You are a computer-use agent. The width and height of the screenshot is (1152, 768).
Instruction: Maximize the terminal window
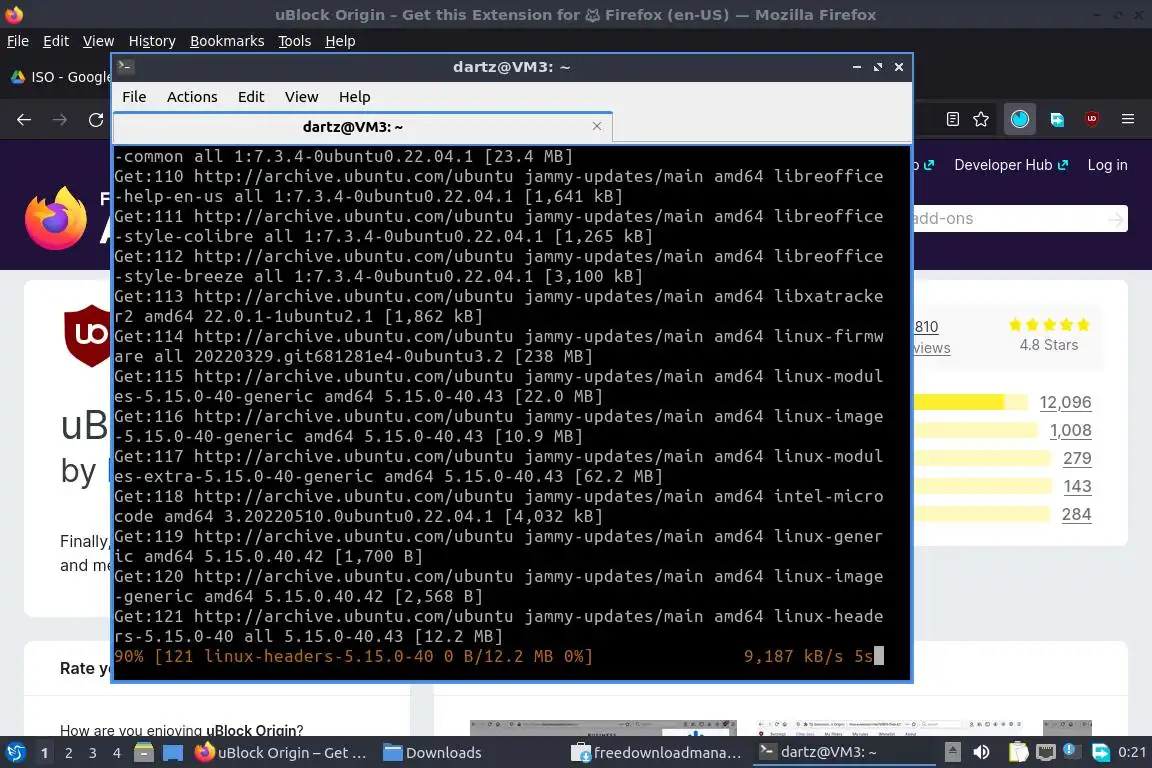pos(877,67)
